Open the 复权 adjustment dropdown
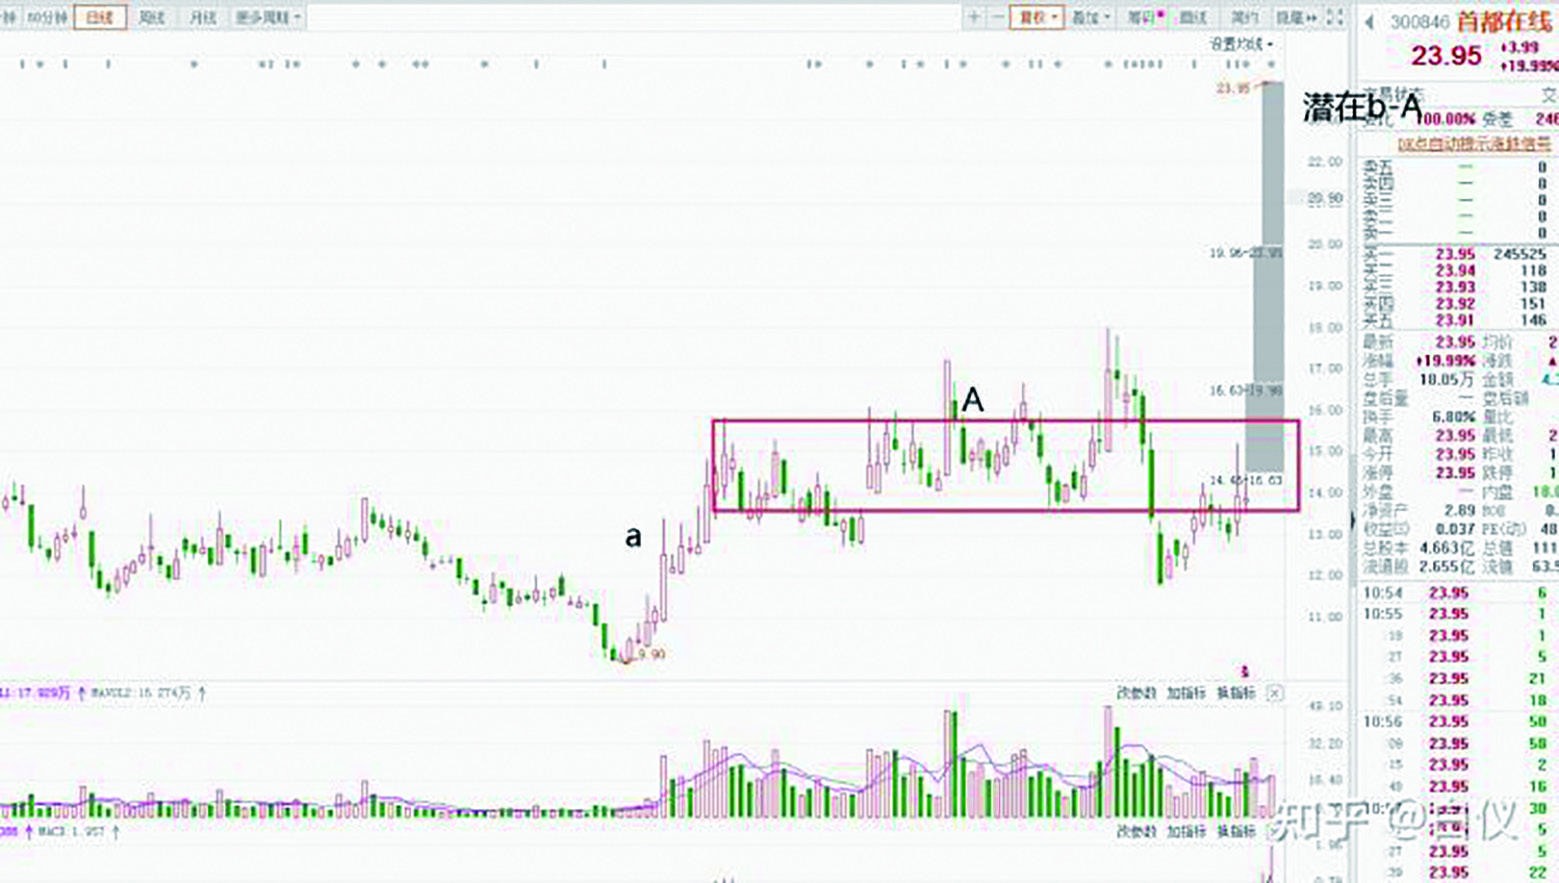The width and height of the screenshot is (1559, 883). (x=1036, y=17)
